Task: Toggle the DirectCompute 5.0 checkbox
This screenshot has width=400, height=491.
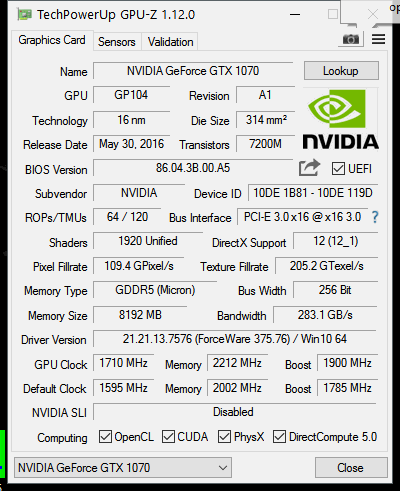Action: pos(279,437)
